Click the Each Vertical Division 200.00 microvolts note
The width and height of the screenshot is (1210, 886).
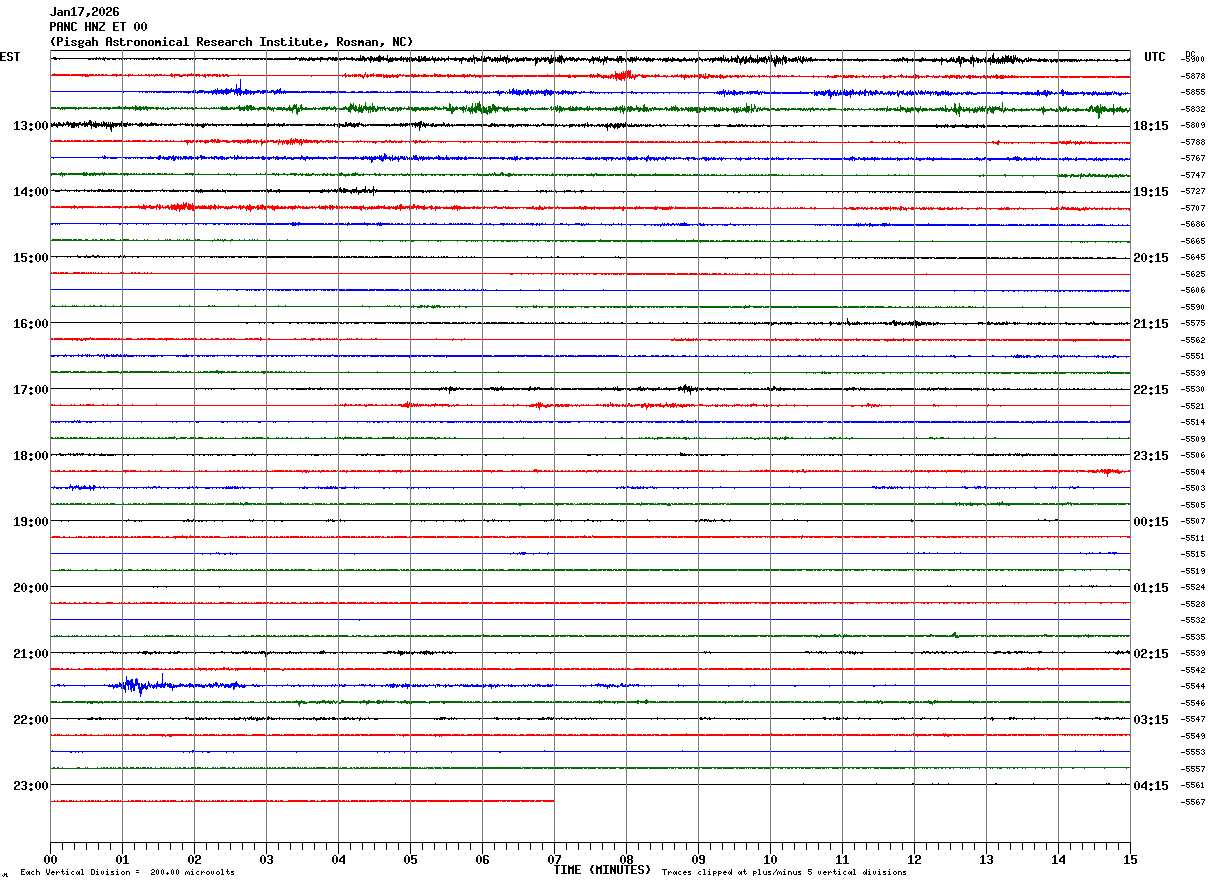(x=127, y=873)
